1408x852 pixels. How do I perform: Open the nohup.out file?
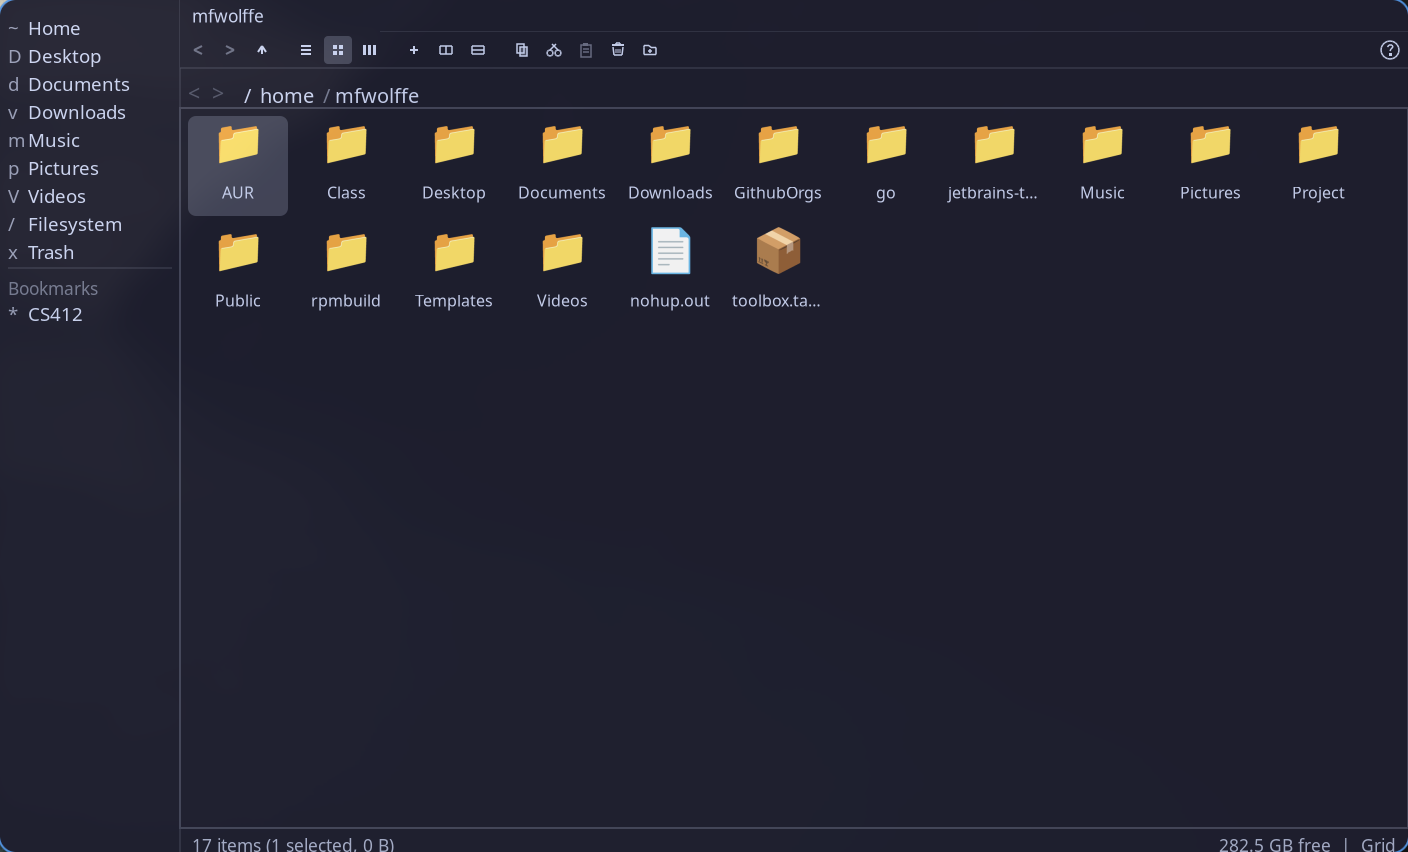[x=670, y=265]
